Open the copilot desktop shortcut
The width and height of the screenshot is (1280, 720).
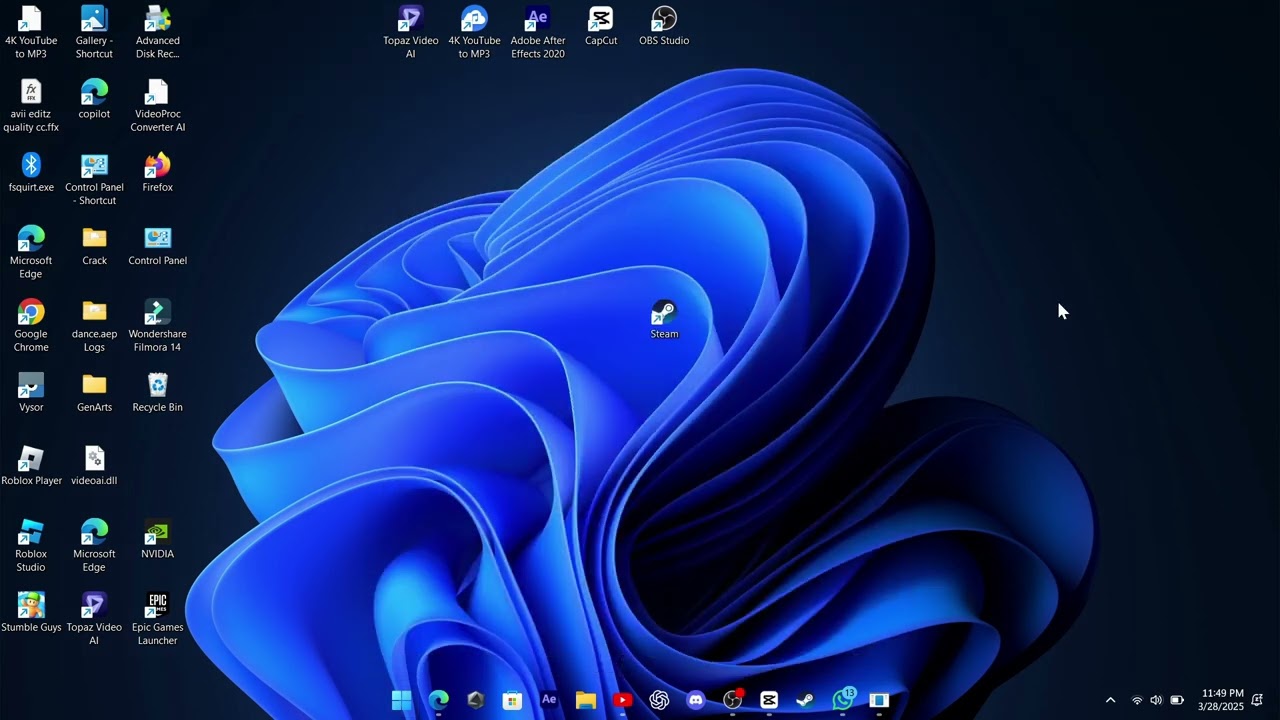94,99
